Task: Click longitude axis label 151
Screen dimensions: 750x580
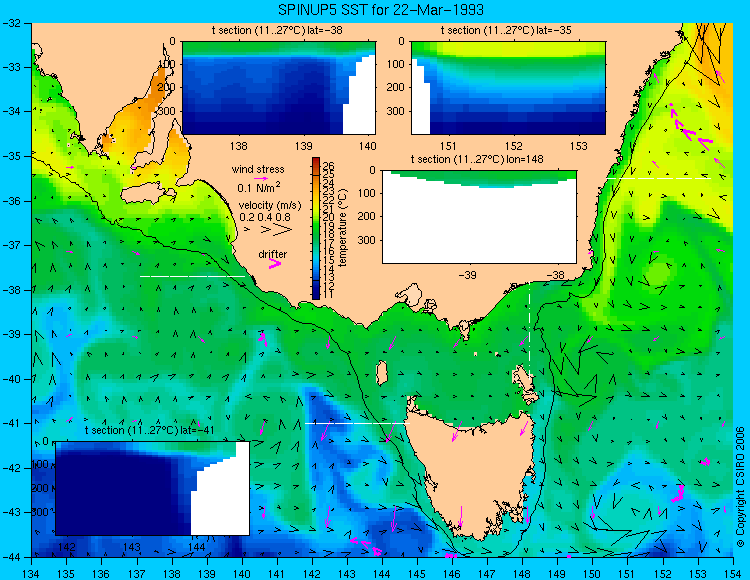Action: coord(628,574)
